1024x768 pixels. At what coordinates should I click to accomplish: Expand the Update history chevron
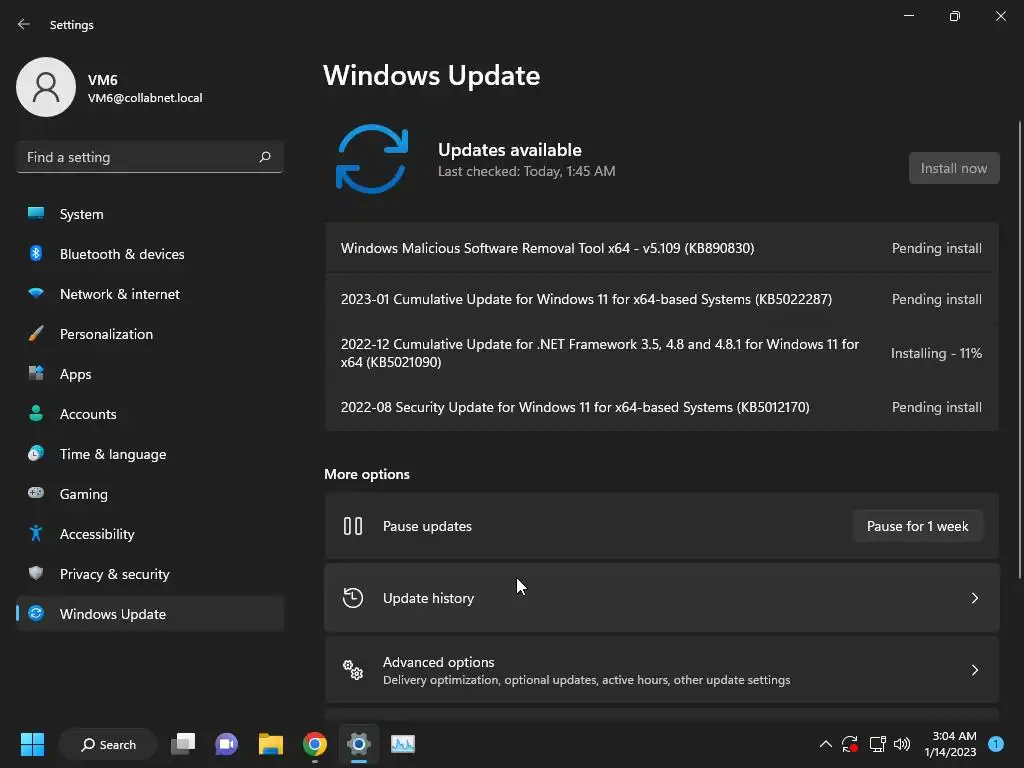click(x=974, y=598)
